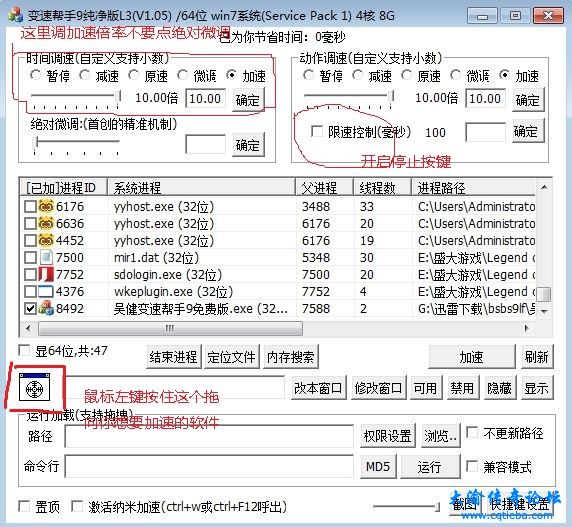Viewport: 572px width, 527px height.
Task: Click the crosshair window-finder target icon
Action: point(34,387)
